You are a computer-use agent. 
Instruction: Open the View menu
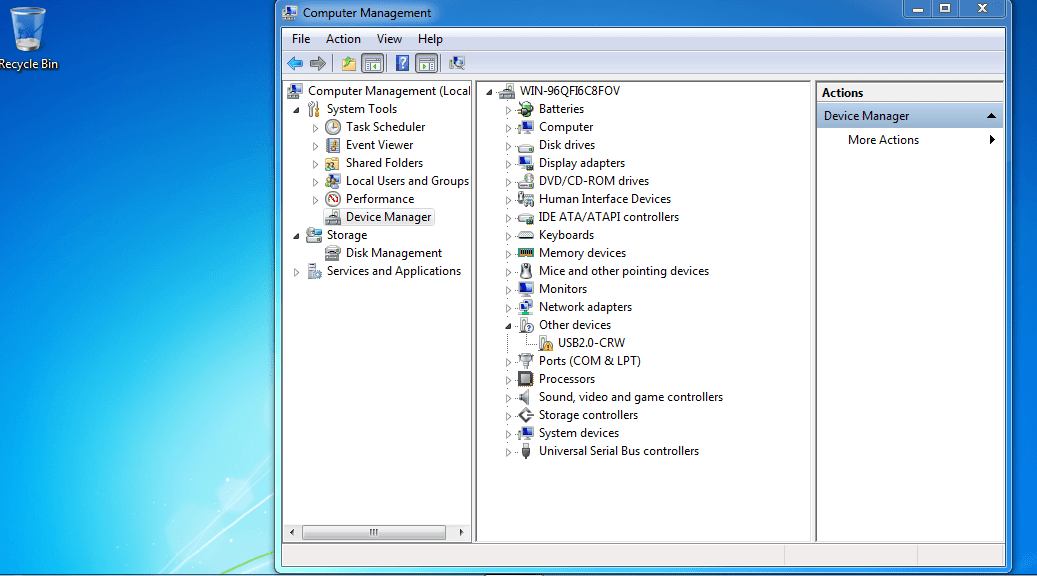pyautogui.click(x=389, y=39)
